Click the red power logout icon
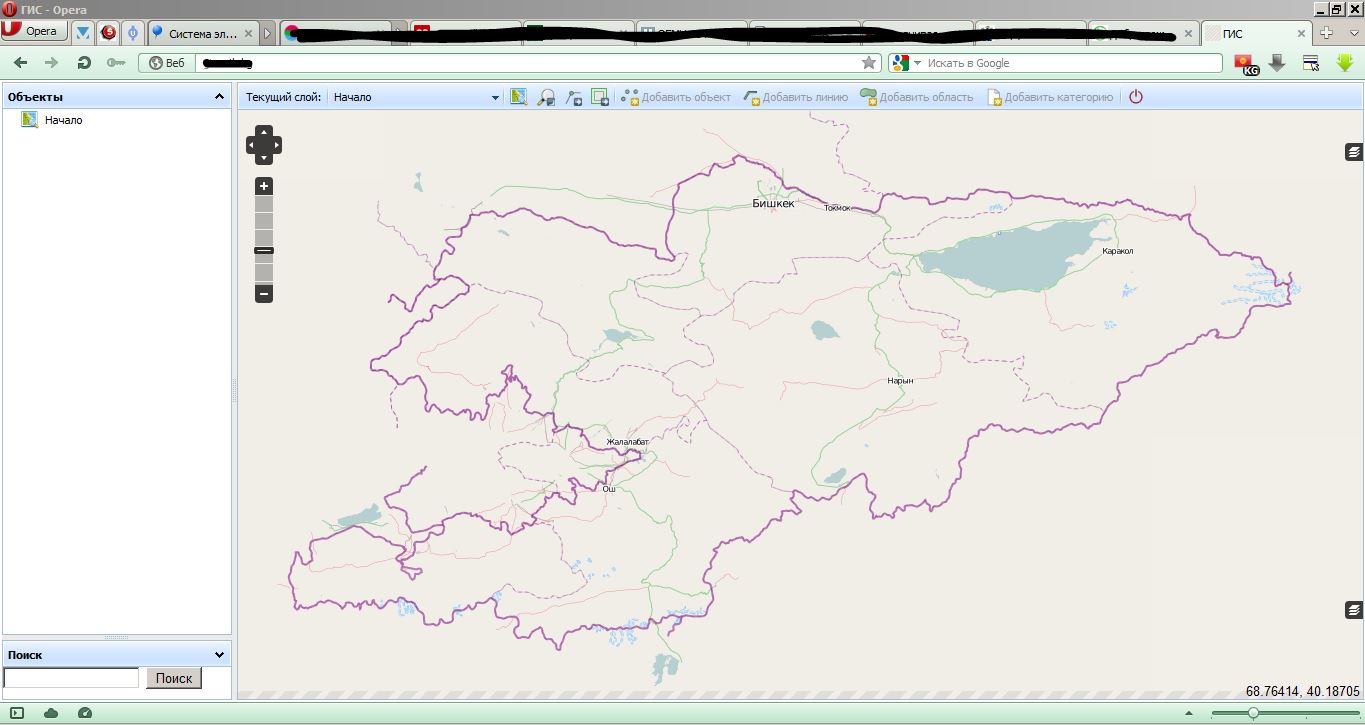This screenshot has width=1365, height=725. tap(1135, 97)
